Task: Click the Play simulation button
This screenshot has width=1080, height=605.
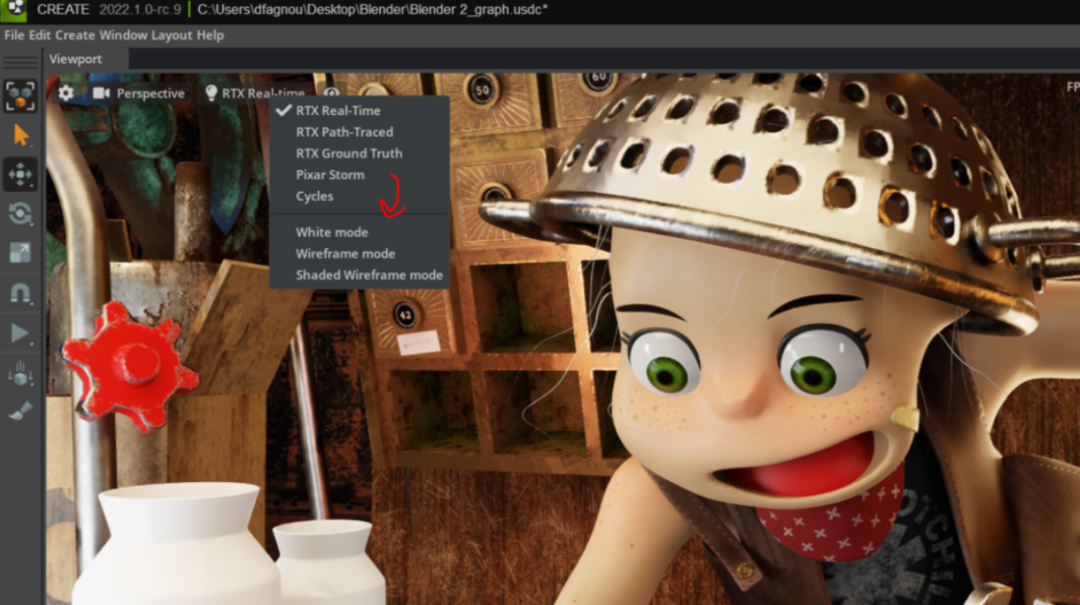Action: coord(20,333)
